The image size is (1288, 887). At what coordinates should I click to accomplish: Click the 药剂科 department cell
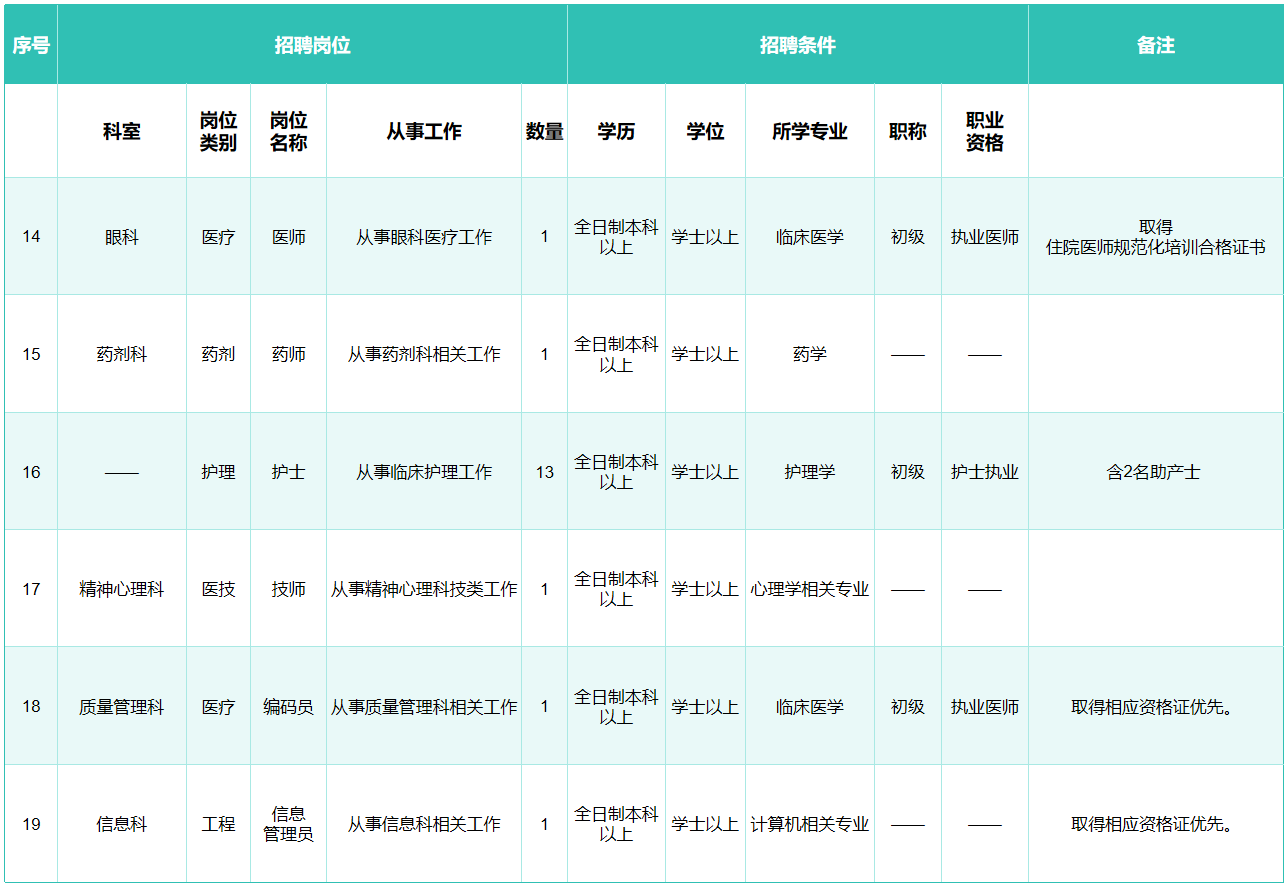[122, 354]
